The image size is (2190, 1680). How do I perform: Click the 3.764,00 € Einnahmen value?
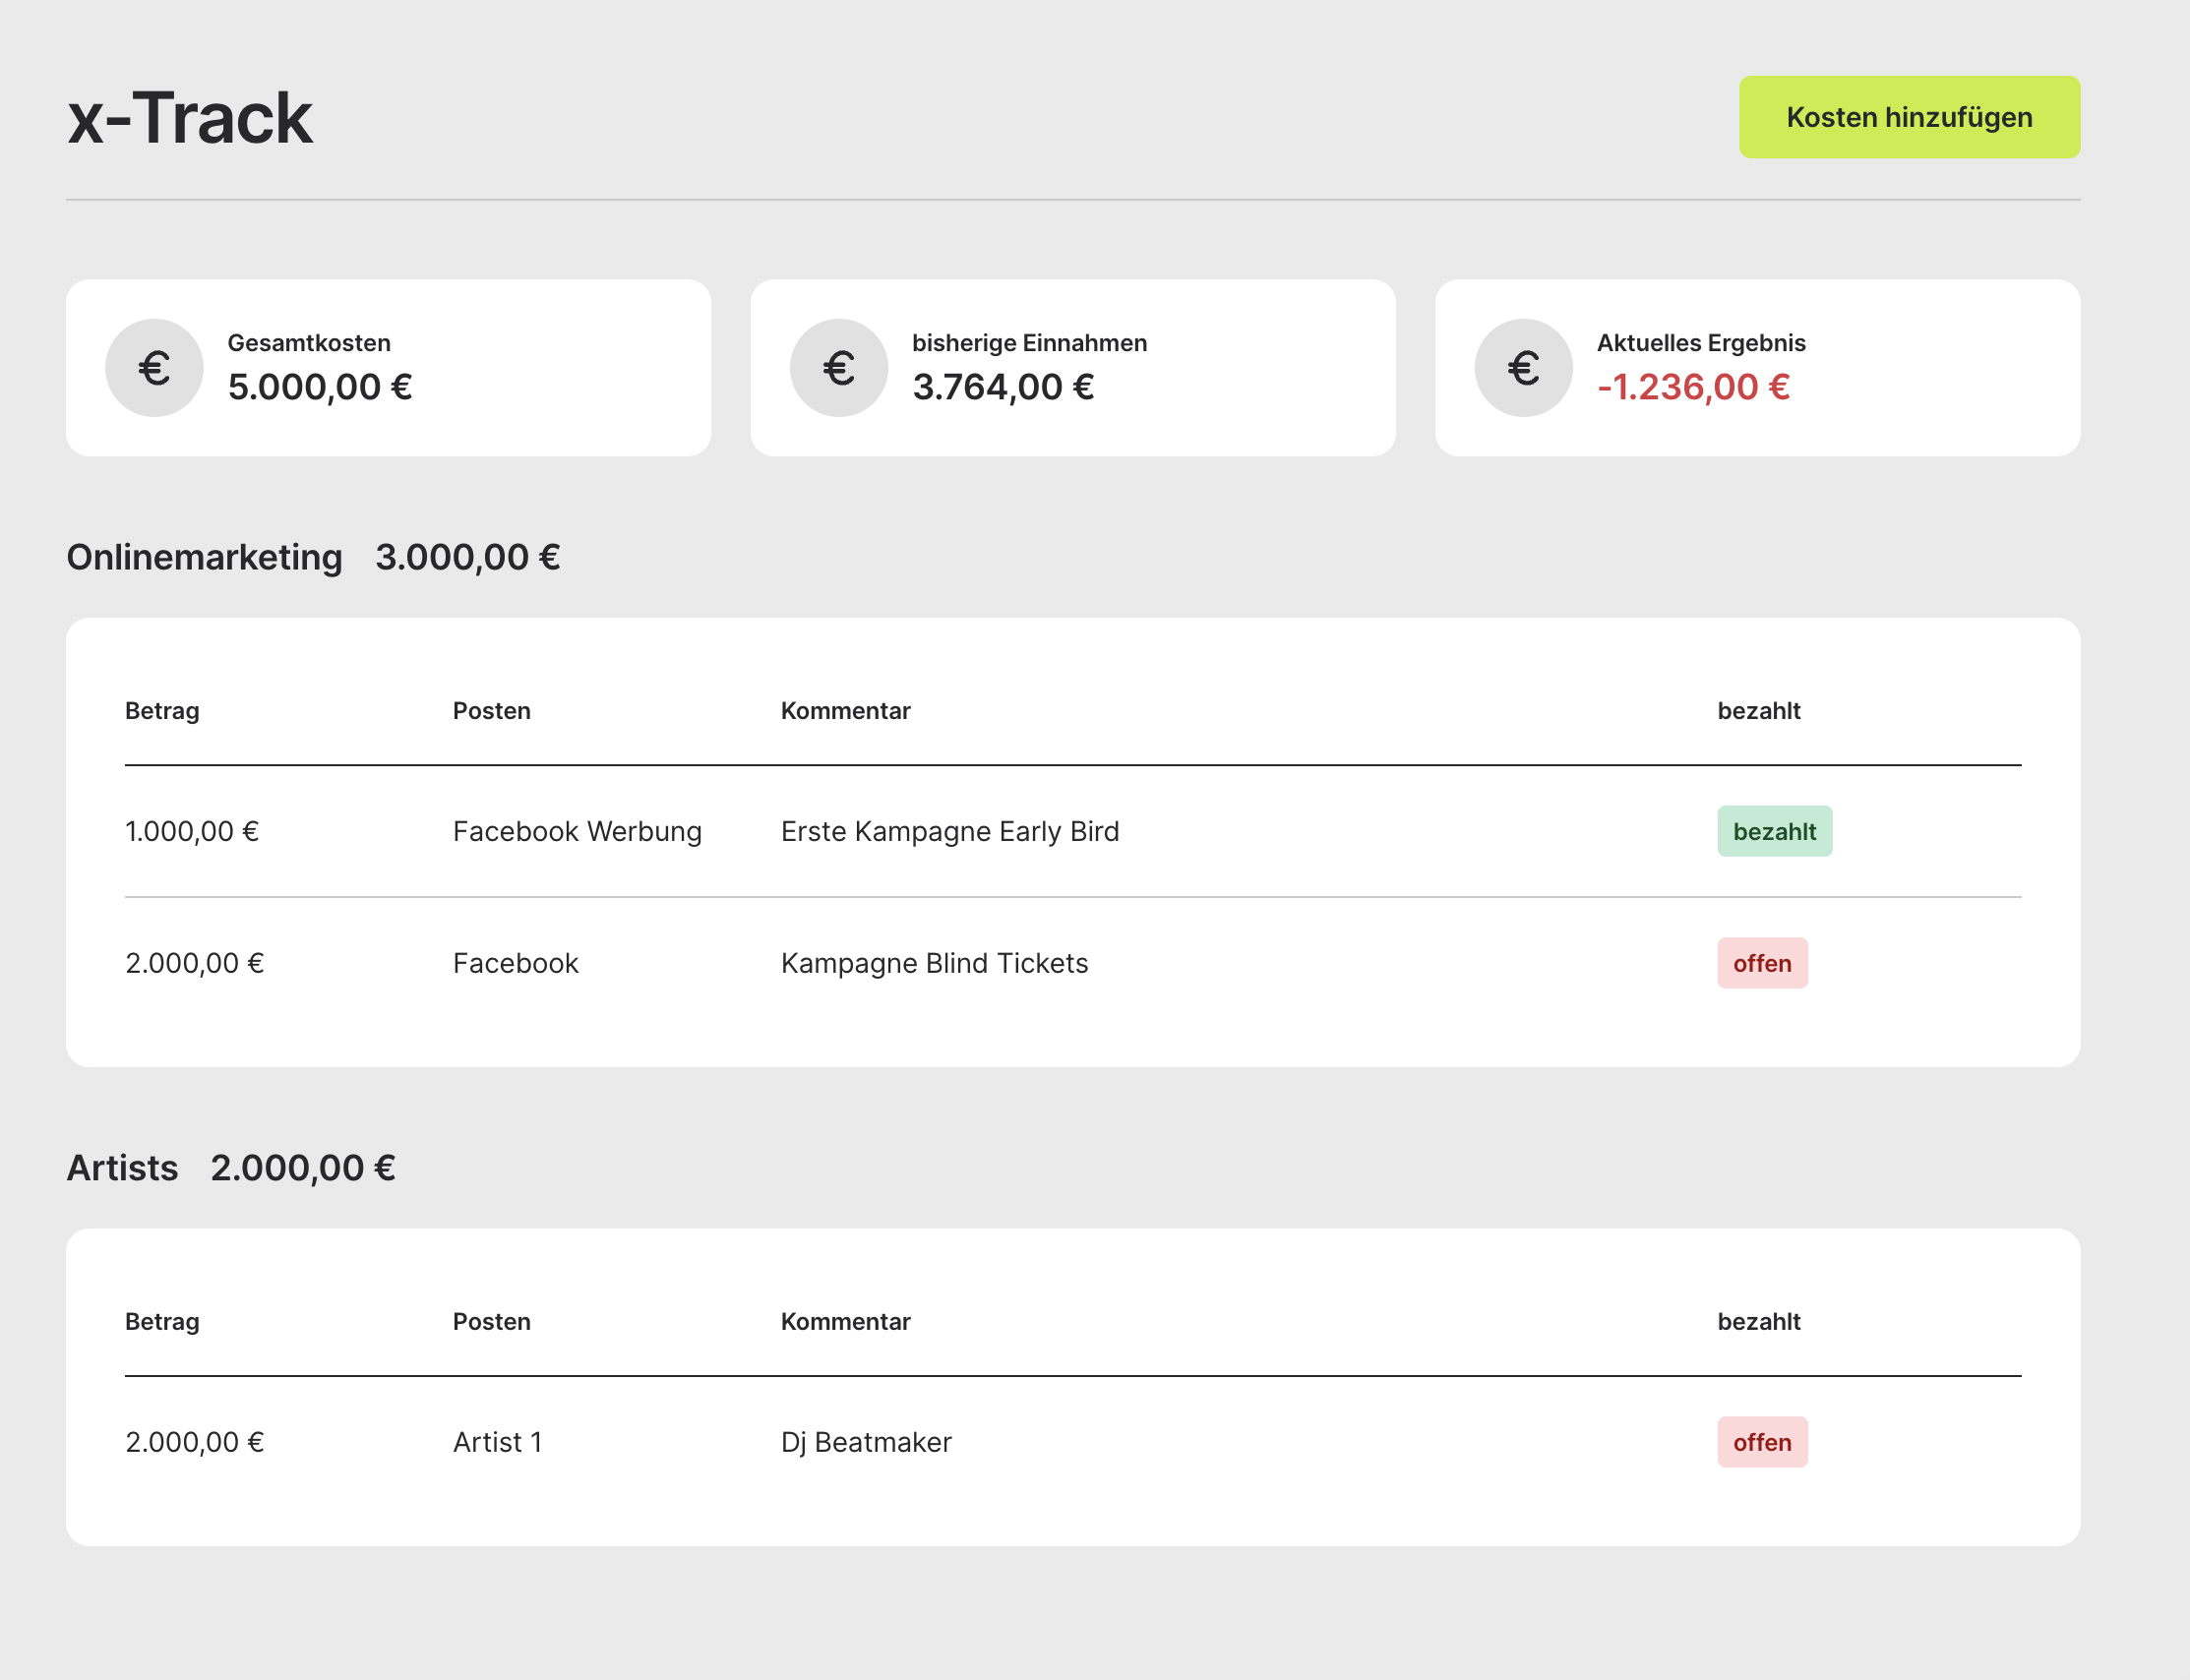point(1003,387)
